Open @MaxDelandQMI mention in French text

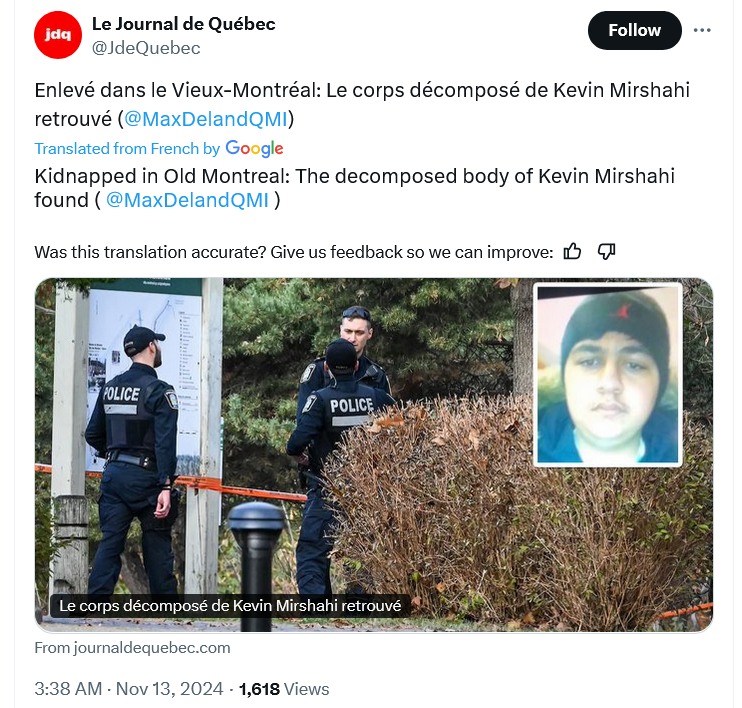(206, 119)
